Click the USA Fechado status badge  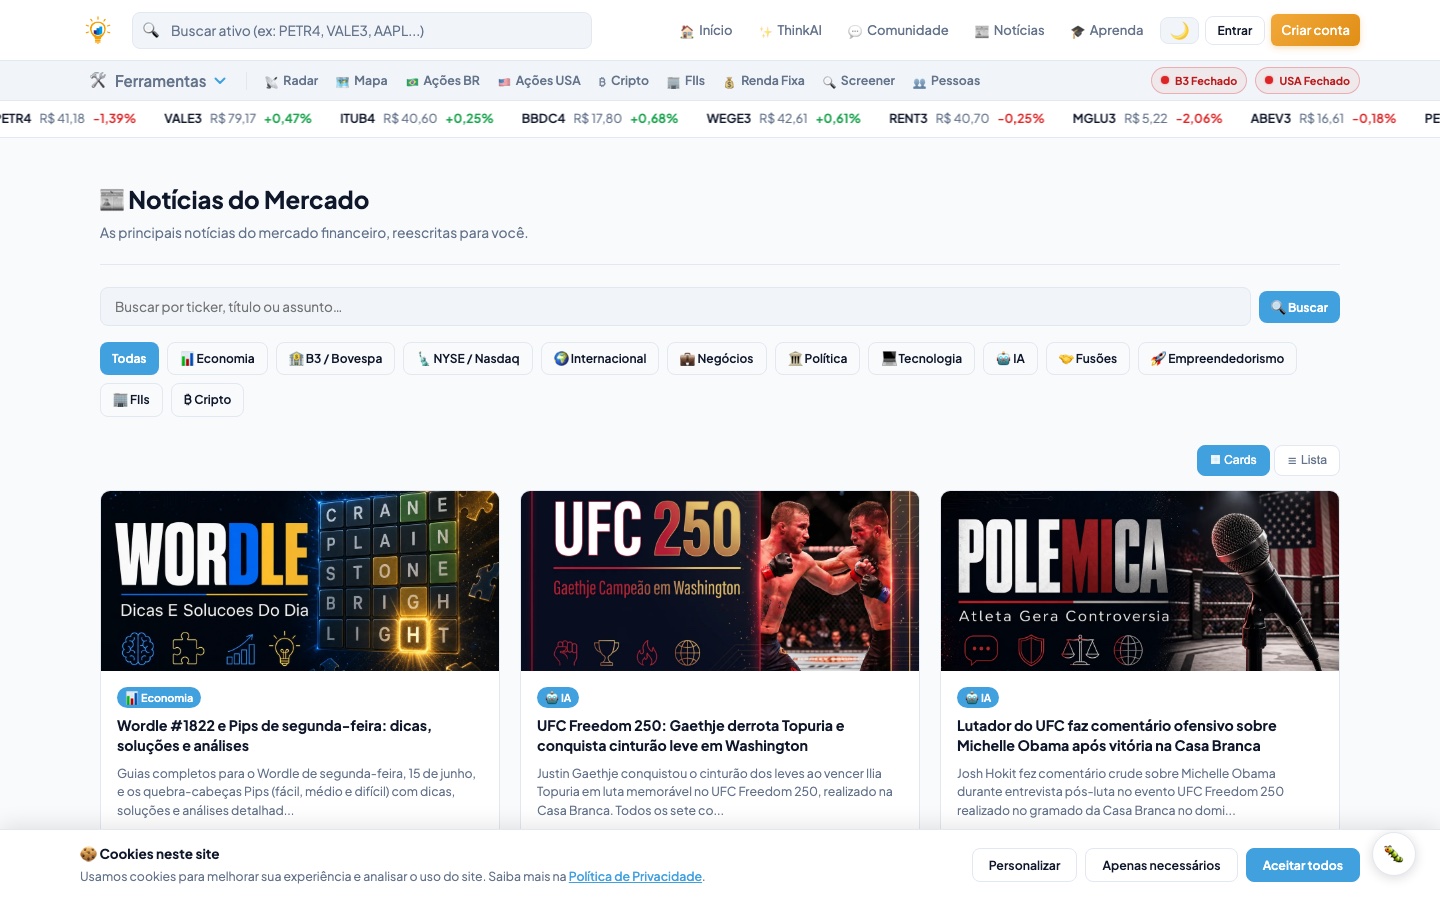[1307, 81]
